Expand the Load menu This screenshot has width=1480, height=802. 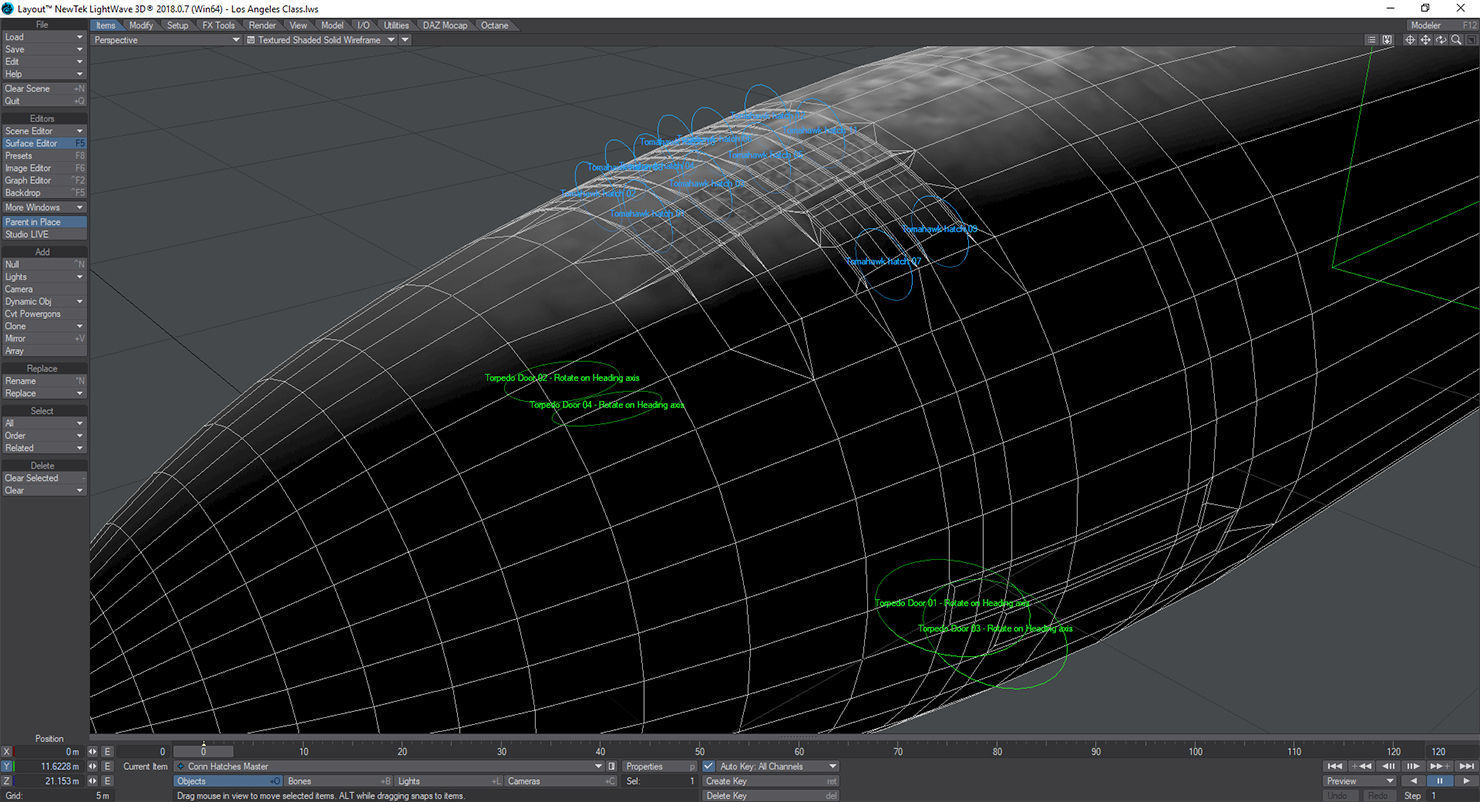44,37
